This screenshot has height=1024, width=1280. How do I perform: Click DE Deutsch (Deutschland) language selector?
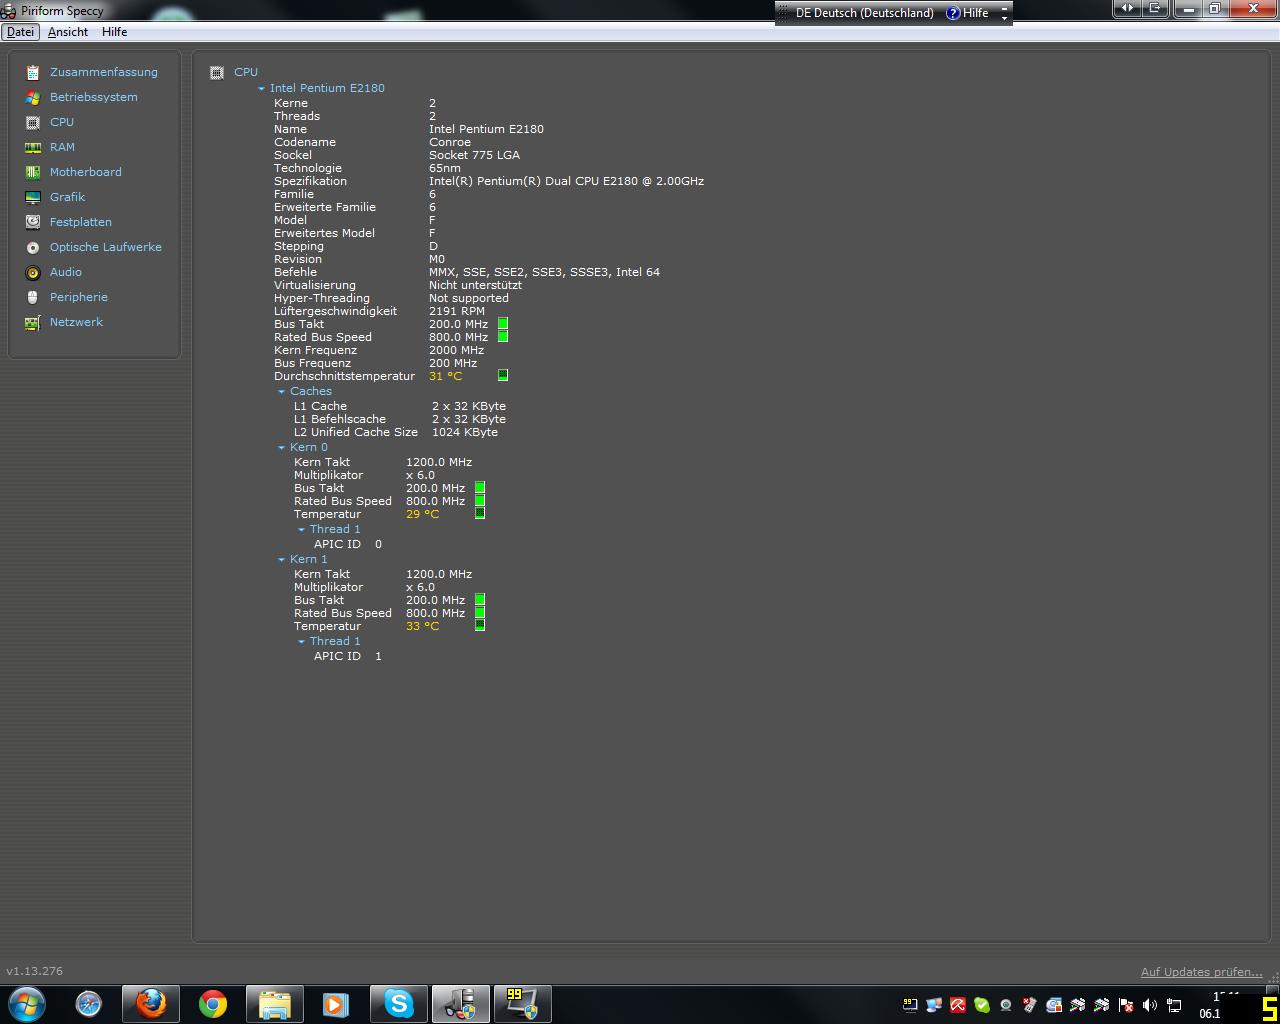click(864, 13)
